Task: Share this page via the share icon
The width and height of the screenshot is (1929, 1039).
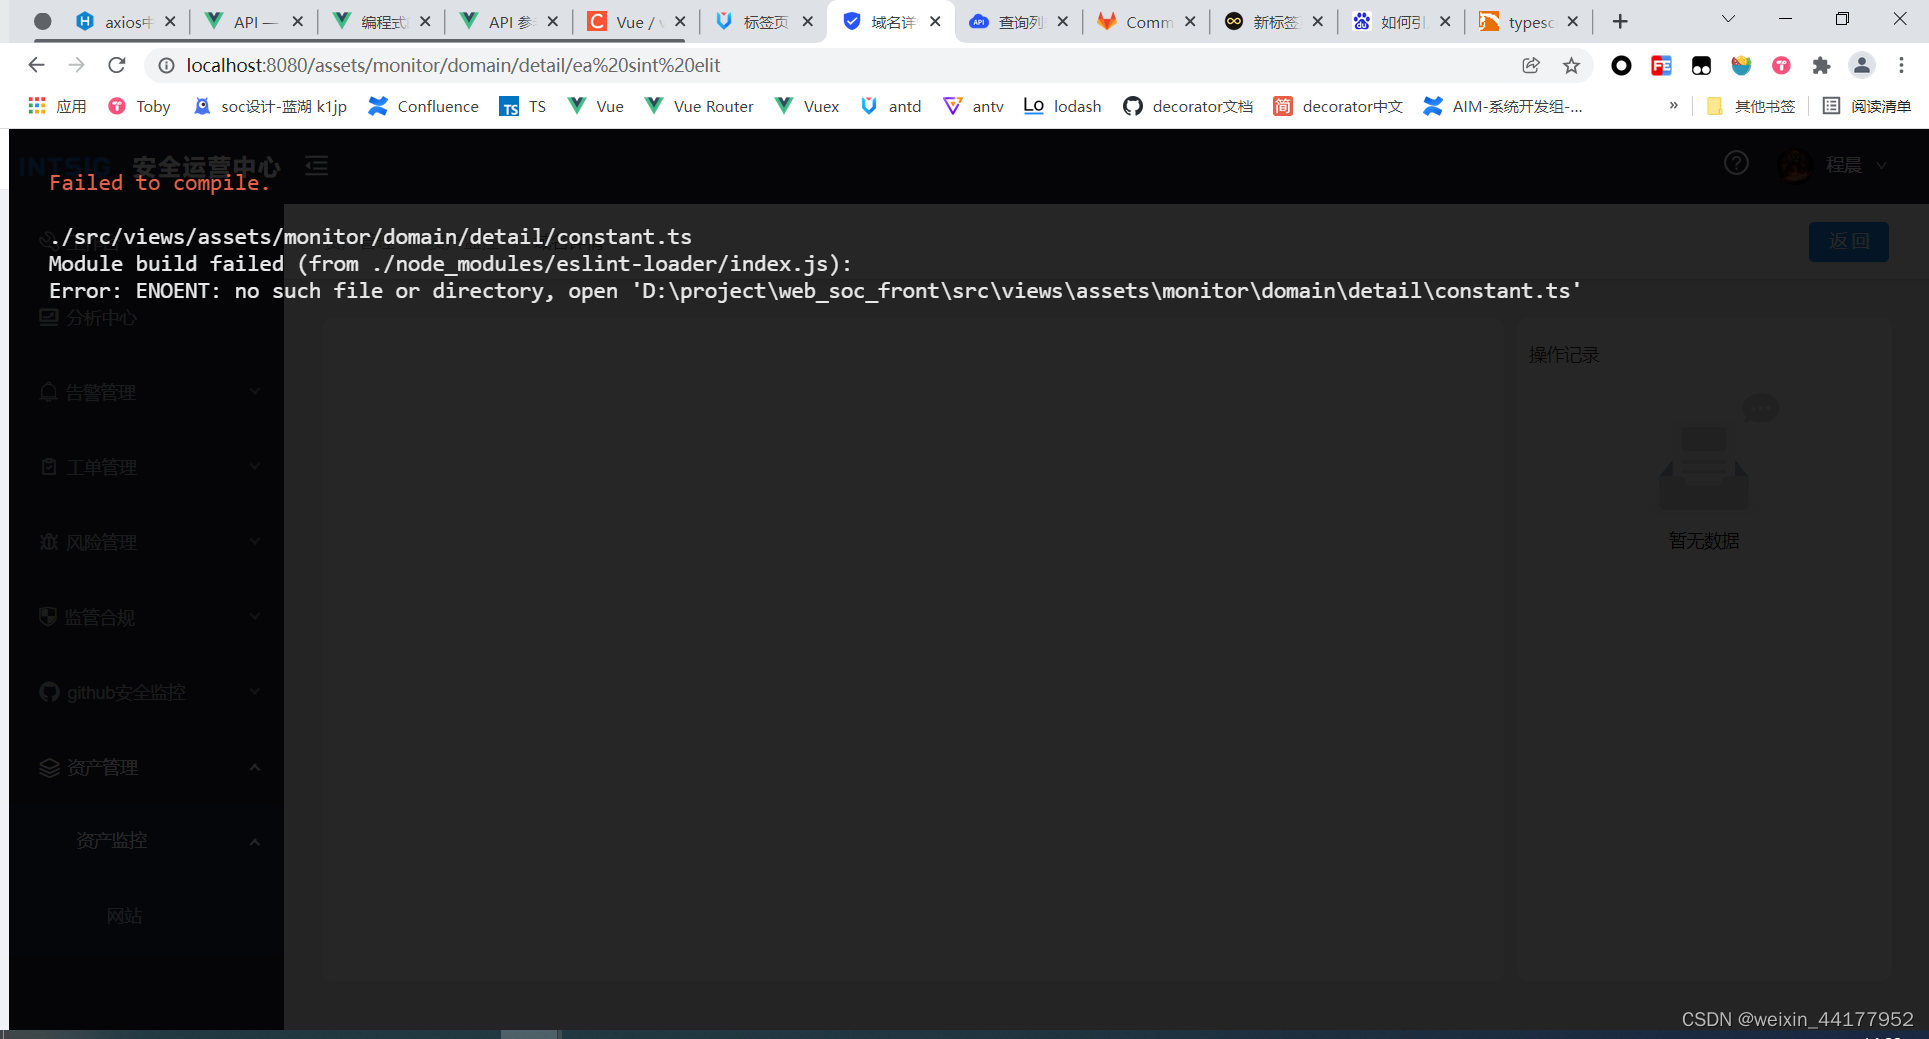Action: (x=1531, y=65)
